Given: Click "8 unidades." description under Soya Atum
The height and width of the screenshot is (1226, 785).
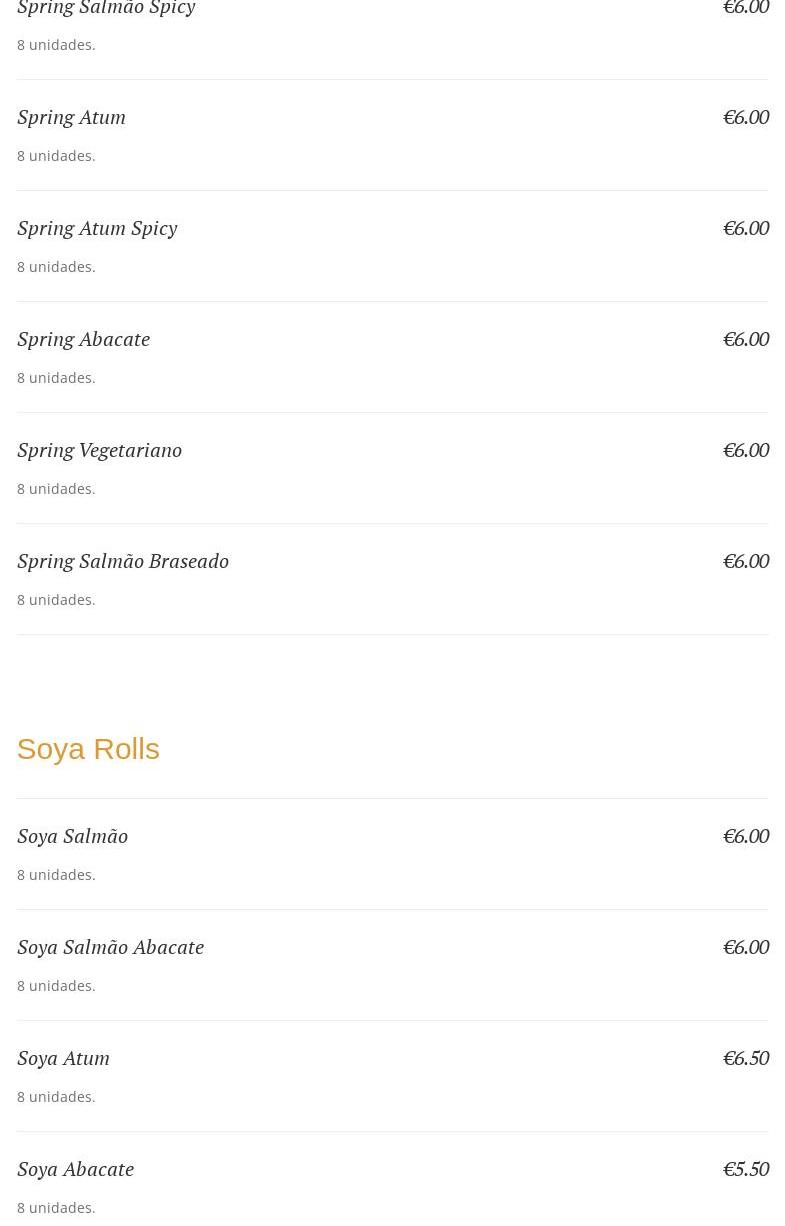Looking at the screenshot, I should [x=56, y=1097].
